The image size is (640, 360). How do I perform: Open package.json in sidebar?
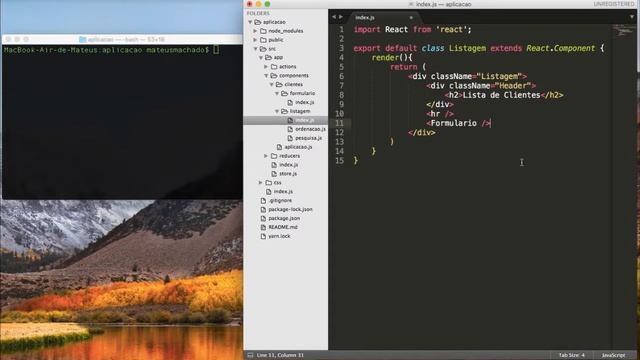284,218
